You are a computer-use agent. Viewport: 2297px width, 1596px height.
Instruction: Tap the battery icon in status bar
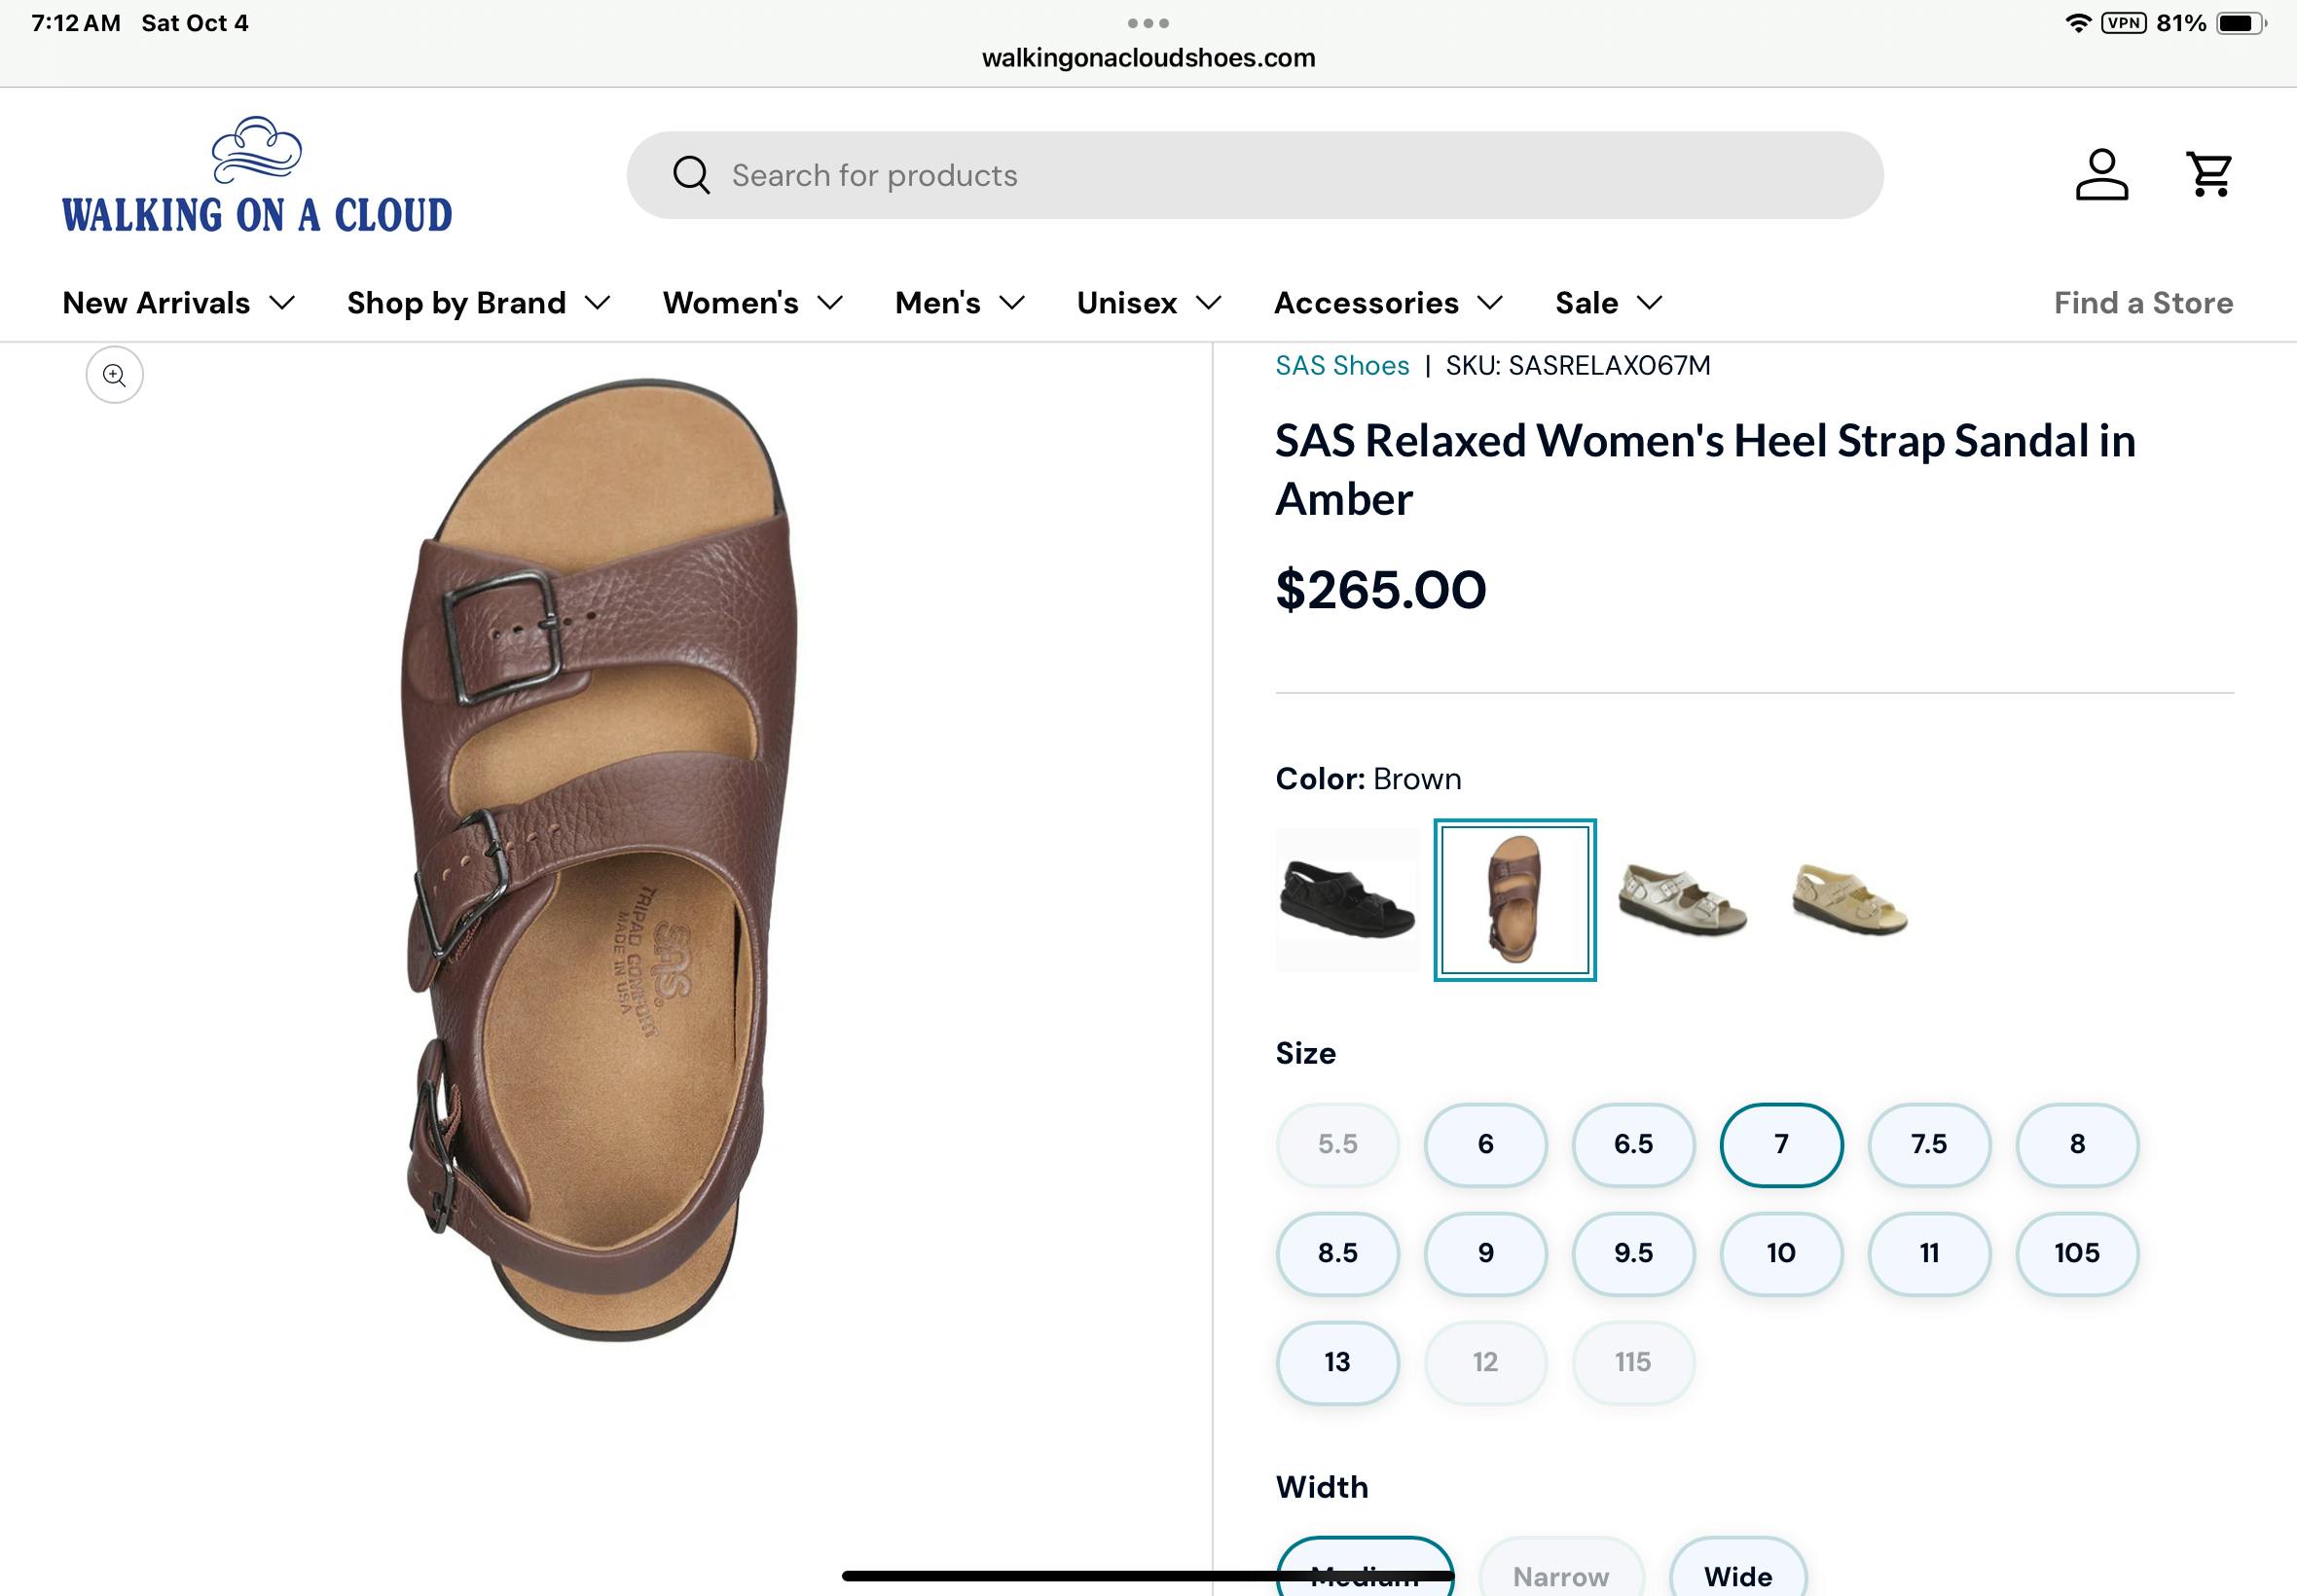(x=2238, y=23)
